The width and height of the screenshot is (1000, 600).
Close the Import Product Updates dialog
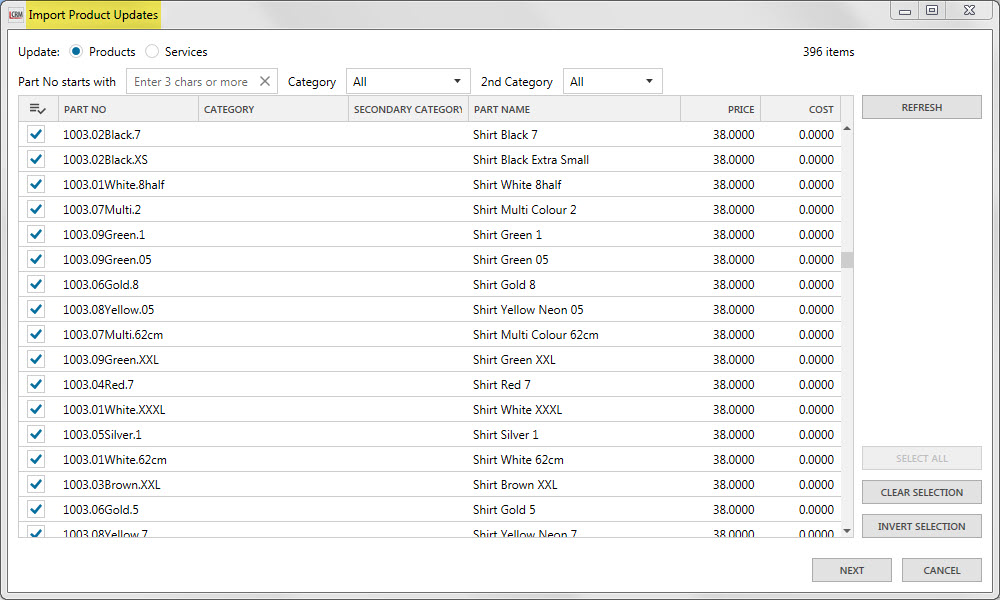coord(965,11)
